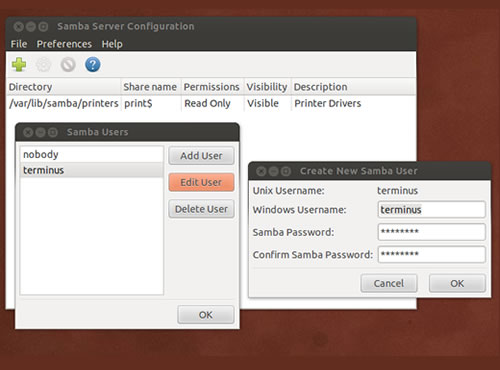This screenshot has height=370, width=500.
Task: Click the Samba Password field
Action: (x=432, y=232)
